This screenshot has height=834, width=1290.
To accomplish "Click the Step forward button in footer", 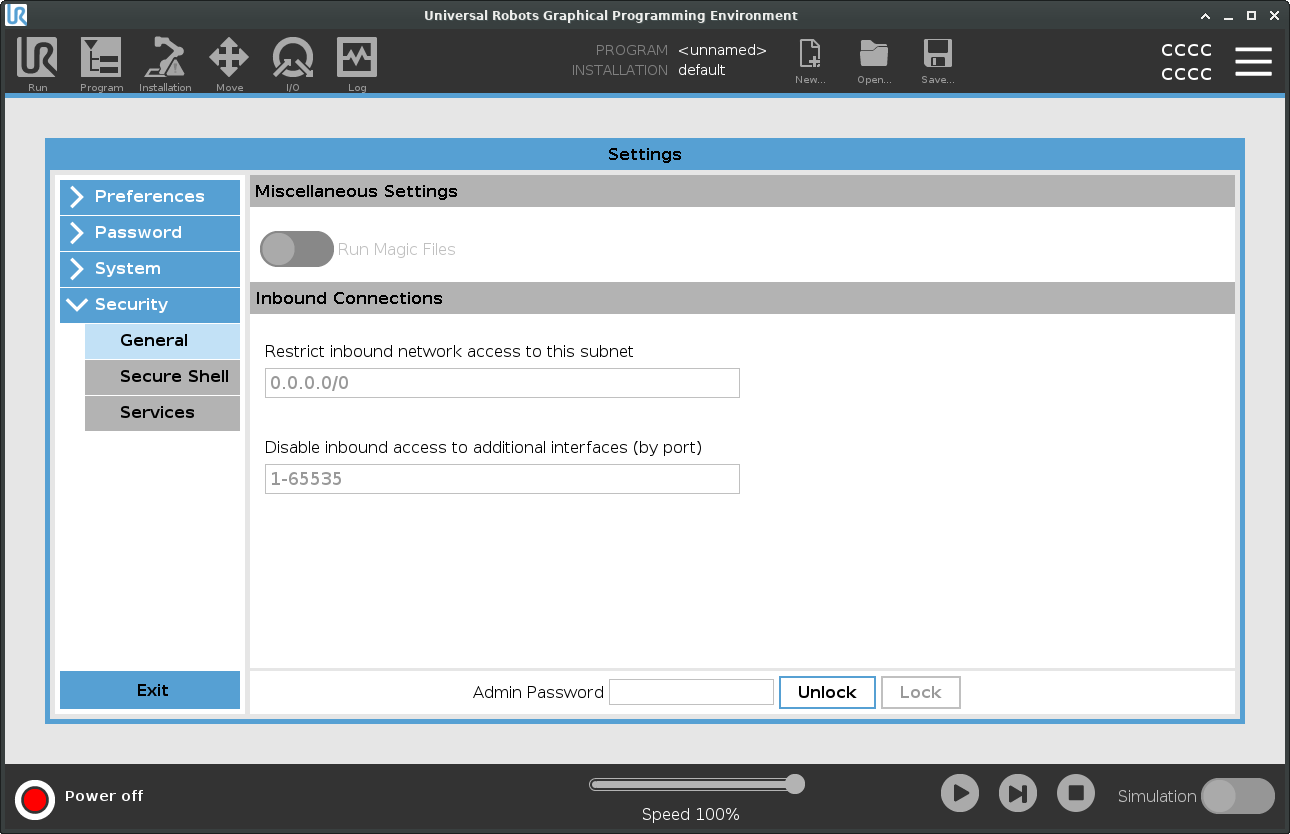I will tap(1018, 794).
